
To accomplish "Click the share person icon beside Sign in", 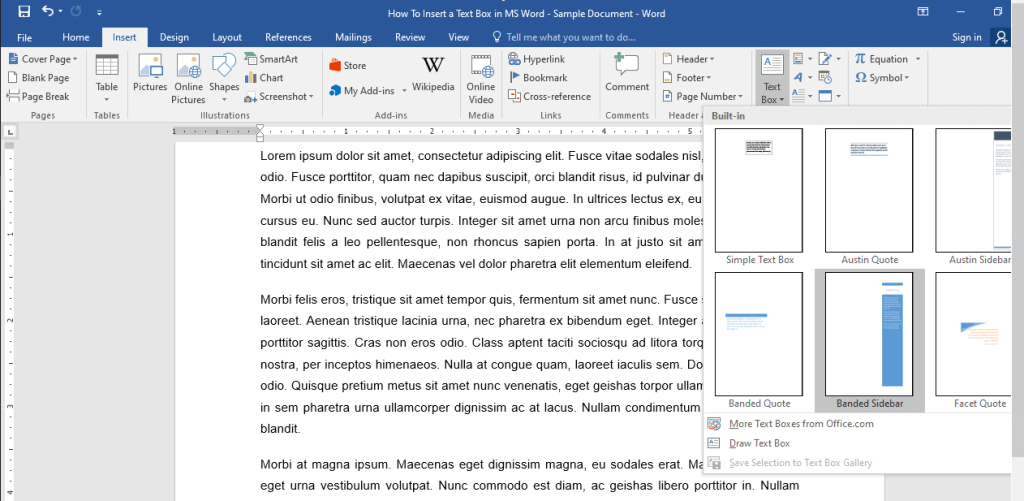I will 1001,37.
